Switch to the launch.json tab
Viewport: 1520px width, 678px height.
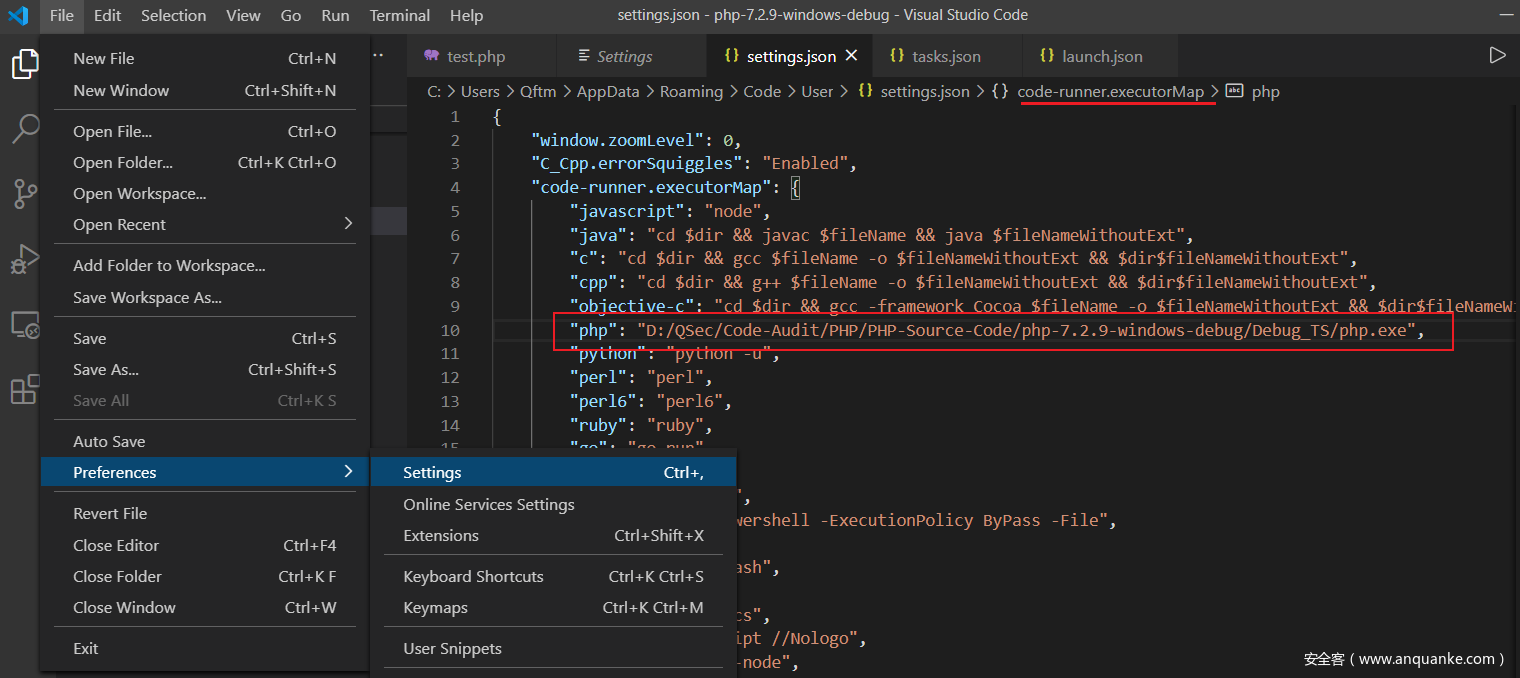1101,57
